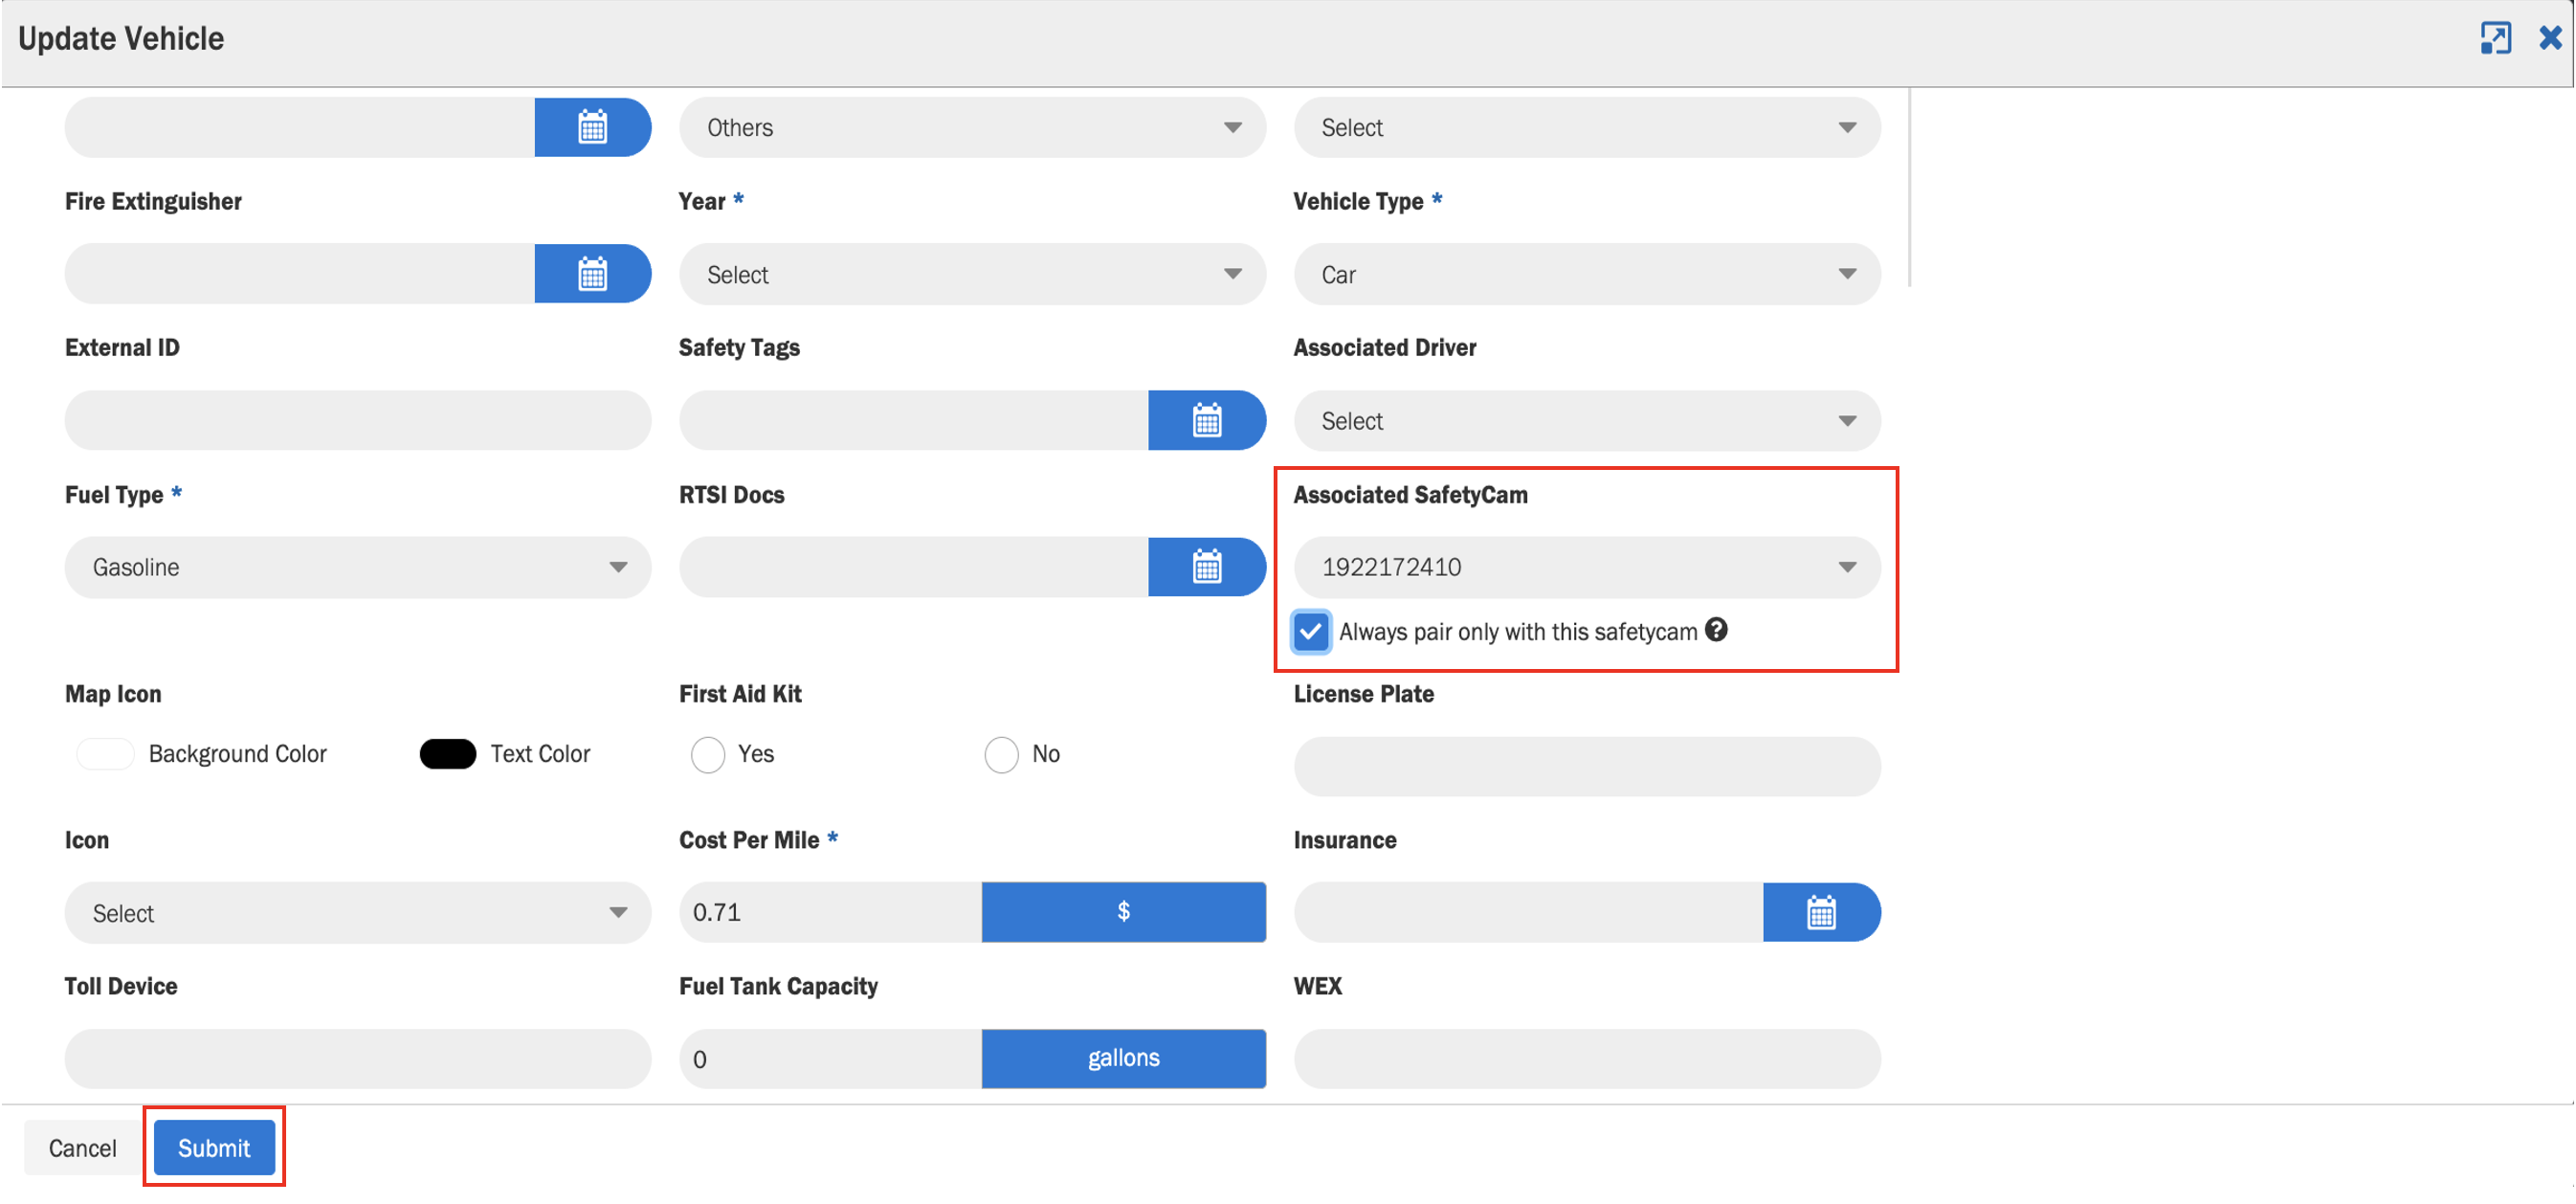Uncheck Always pair only with this safetycam
This screenshot has height=1204, width=2576.
(x=1310, y=632)
